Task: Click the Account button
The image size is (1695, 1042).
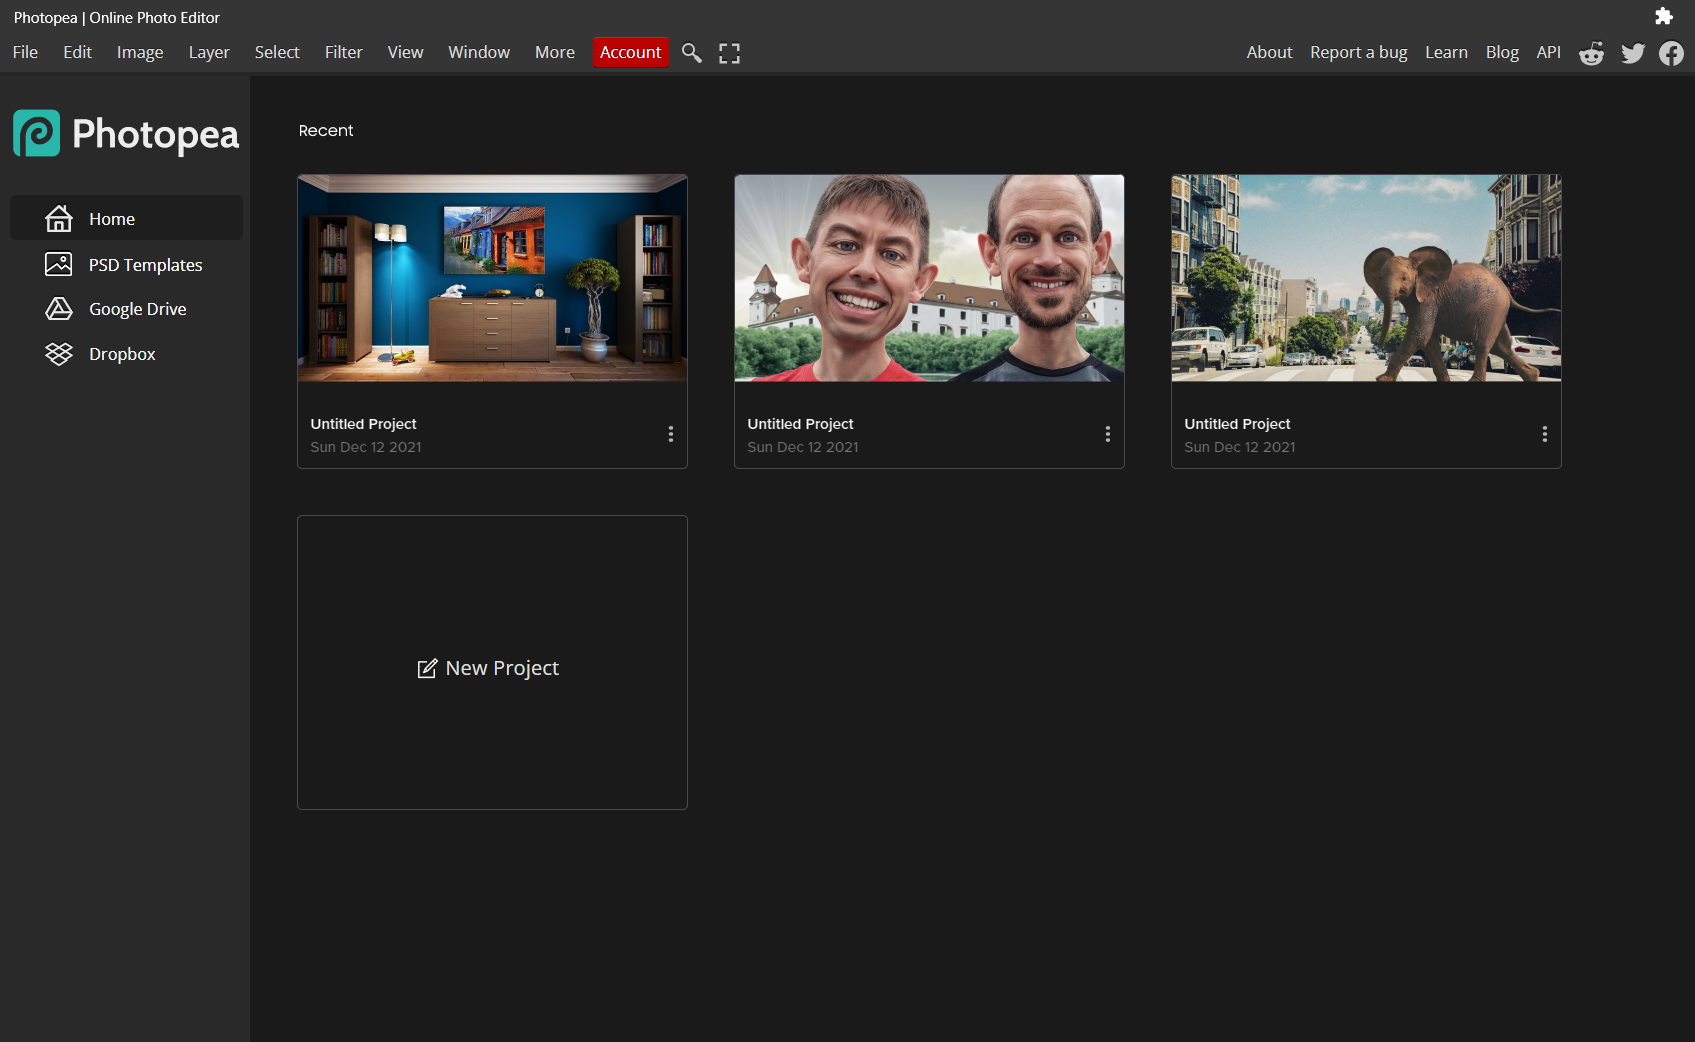Action: coord(630,52)
